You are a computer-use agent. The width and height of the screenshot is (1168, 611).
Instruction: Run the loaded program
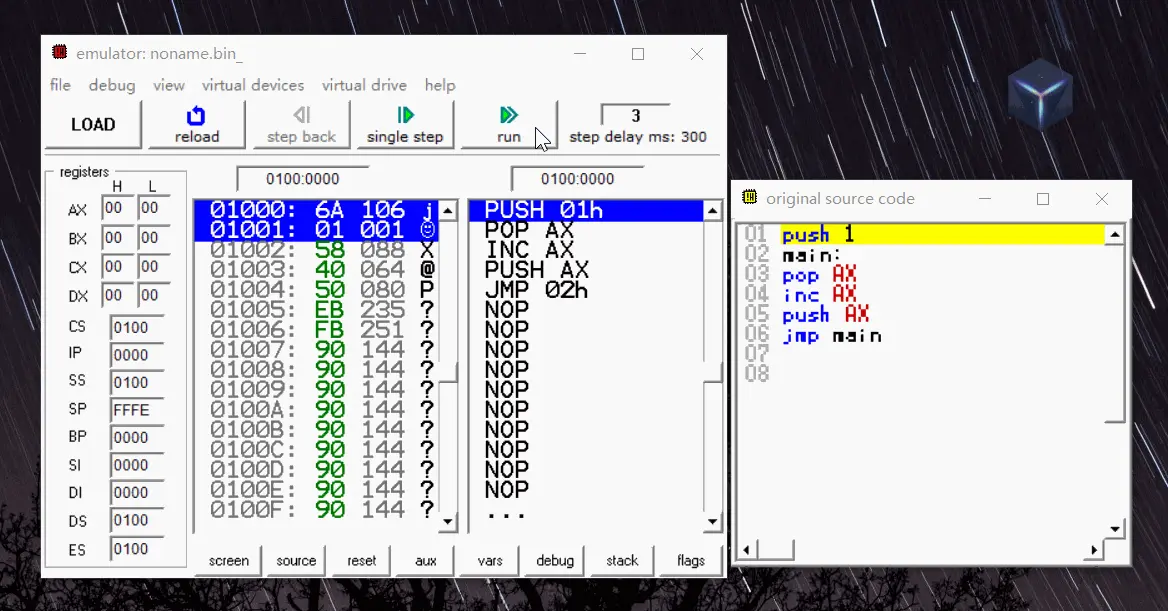click(x=508, y=124)
